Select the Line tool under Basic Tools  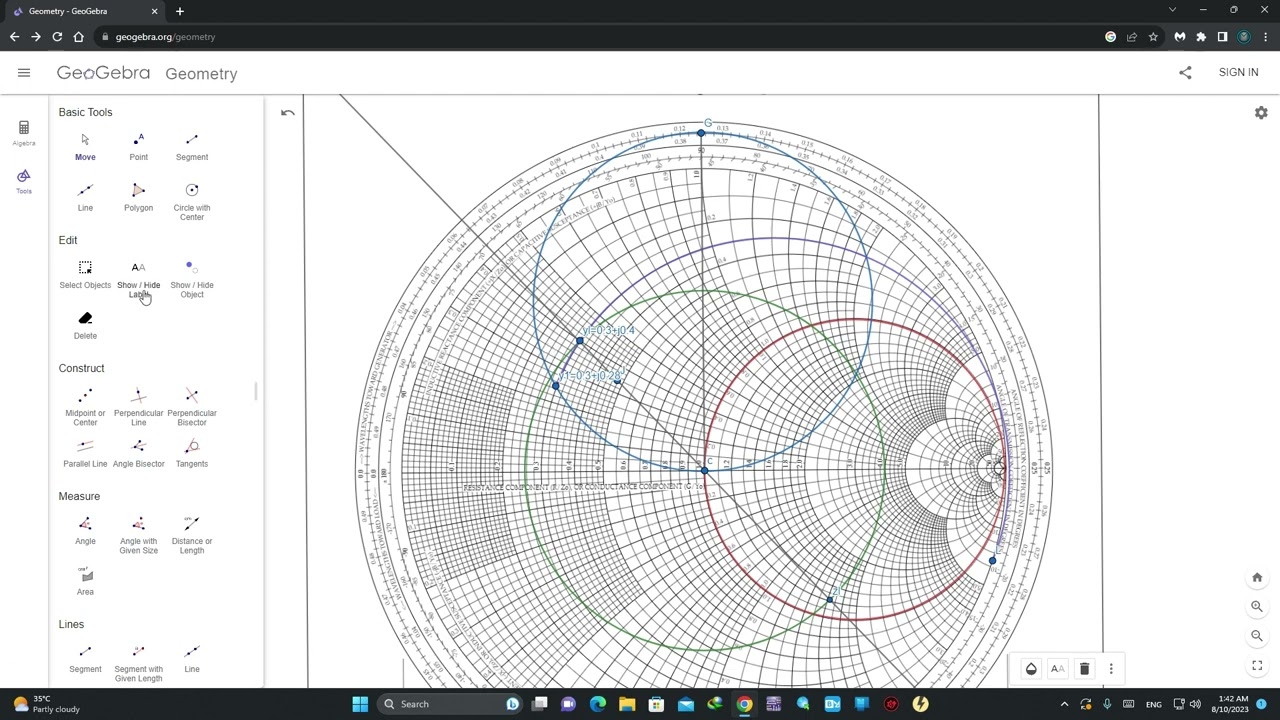pos(85,197)
